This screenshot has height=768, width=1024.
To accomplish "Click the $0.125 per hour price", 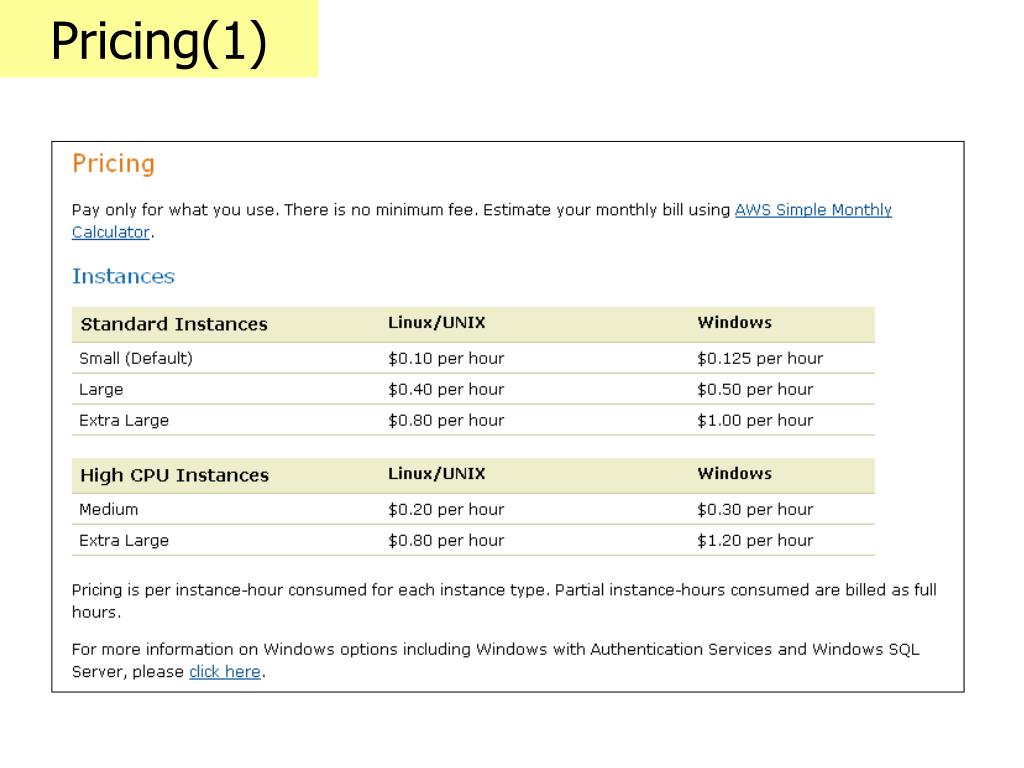I will [760, 359].
